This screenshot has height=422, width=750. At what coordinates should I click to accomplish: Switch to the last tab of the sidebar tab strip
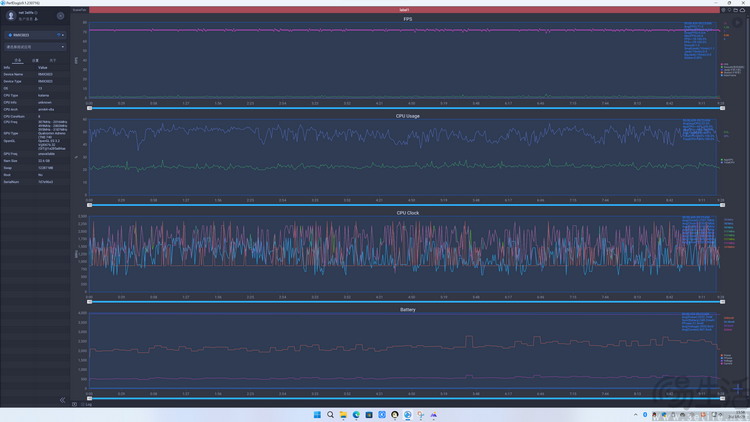pos(53,60)
